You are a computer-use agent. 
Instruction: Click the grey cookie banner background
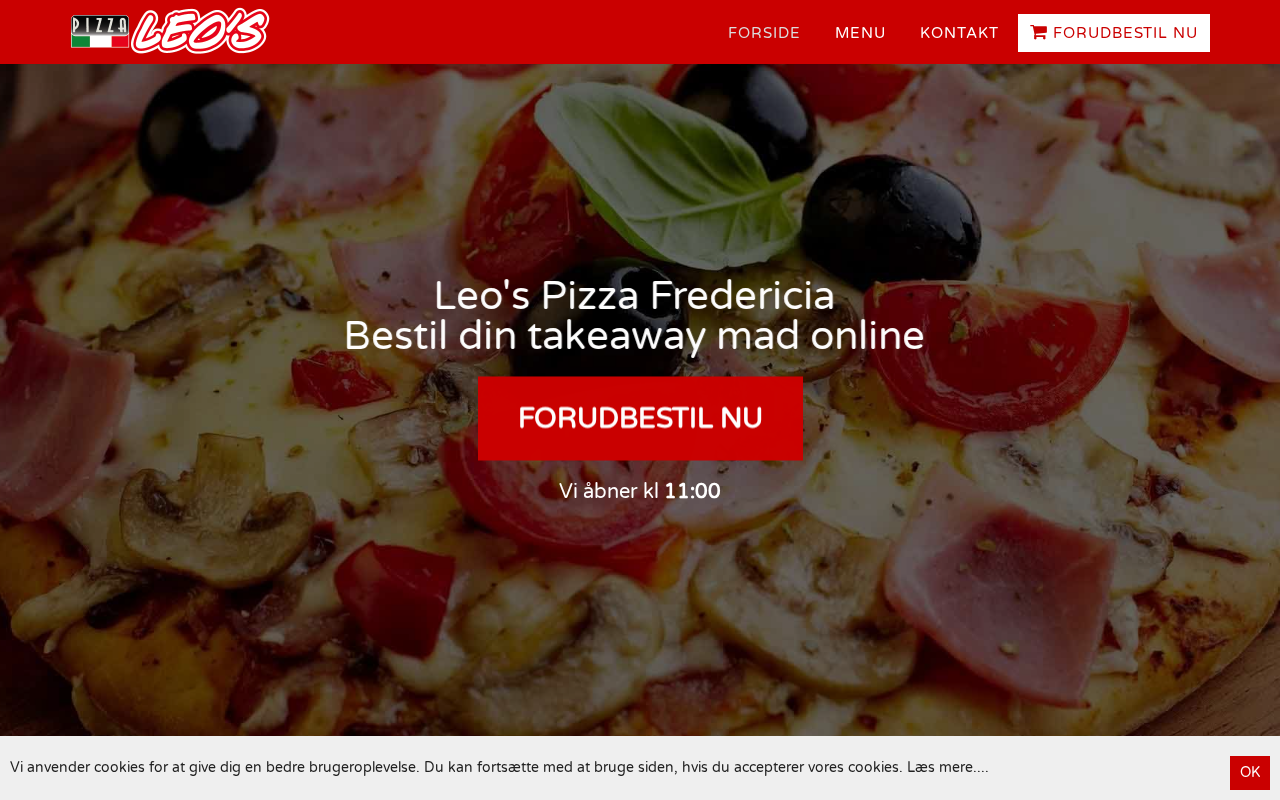[x=1100, y=768]
